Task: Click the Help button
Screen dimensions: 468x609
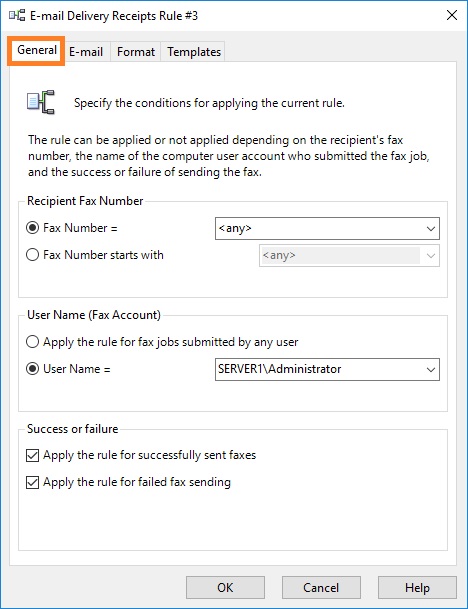Action: [417, 587]
